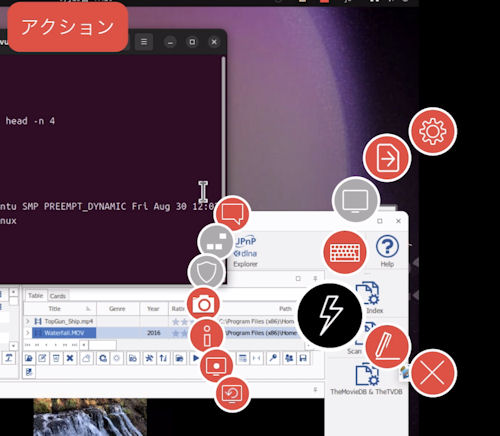The height and width of the screenshot is (436, 500).
Task: Tap the file transfer action button
Action: coord(387,158)
